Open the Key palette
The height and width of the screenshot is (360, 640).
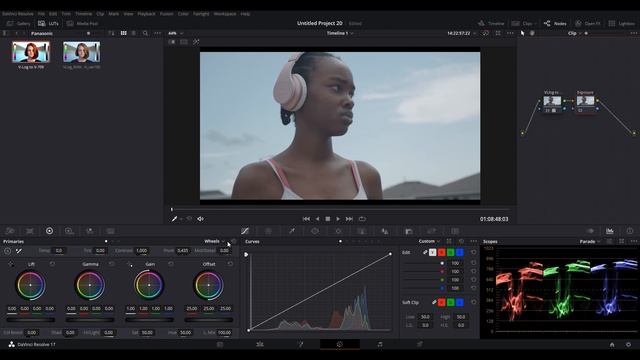pos(409,231)
